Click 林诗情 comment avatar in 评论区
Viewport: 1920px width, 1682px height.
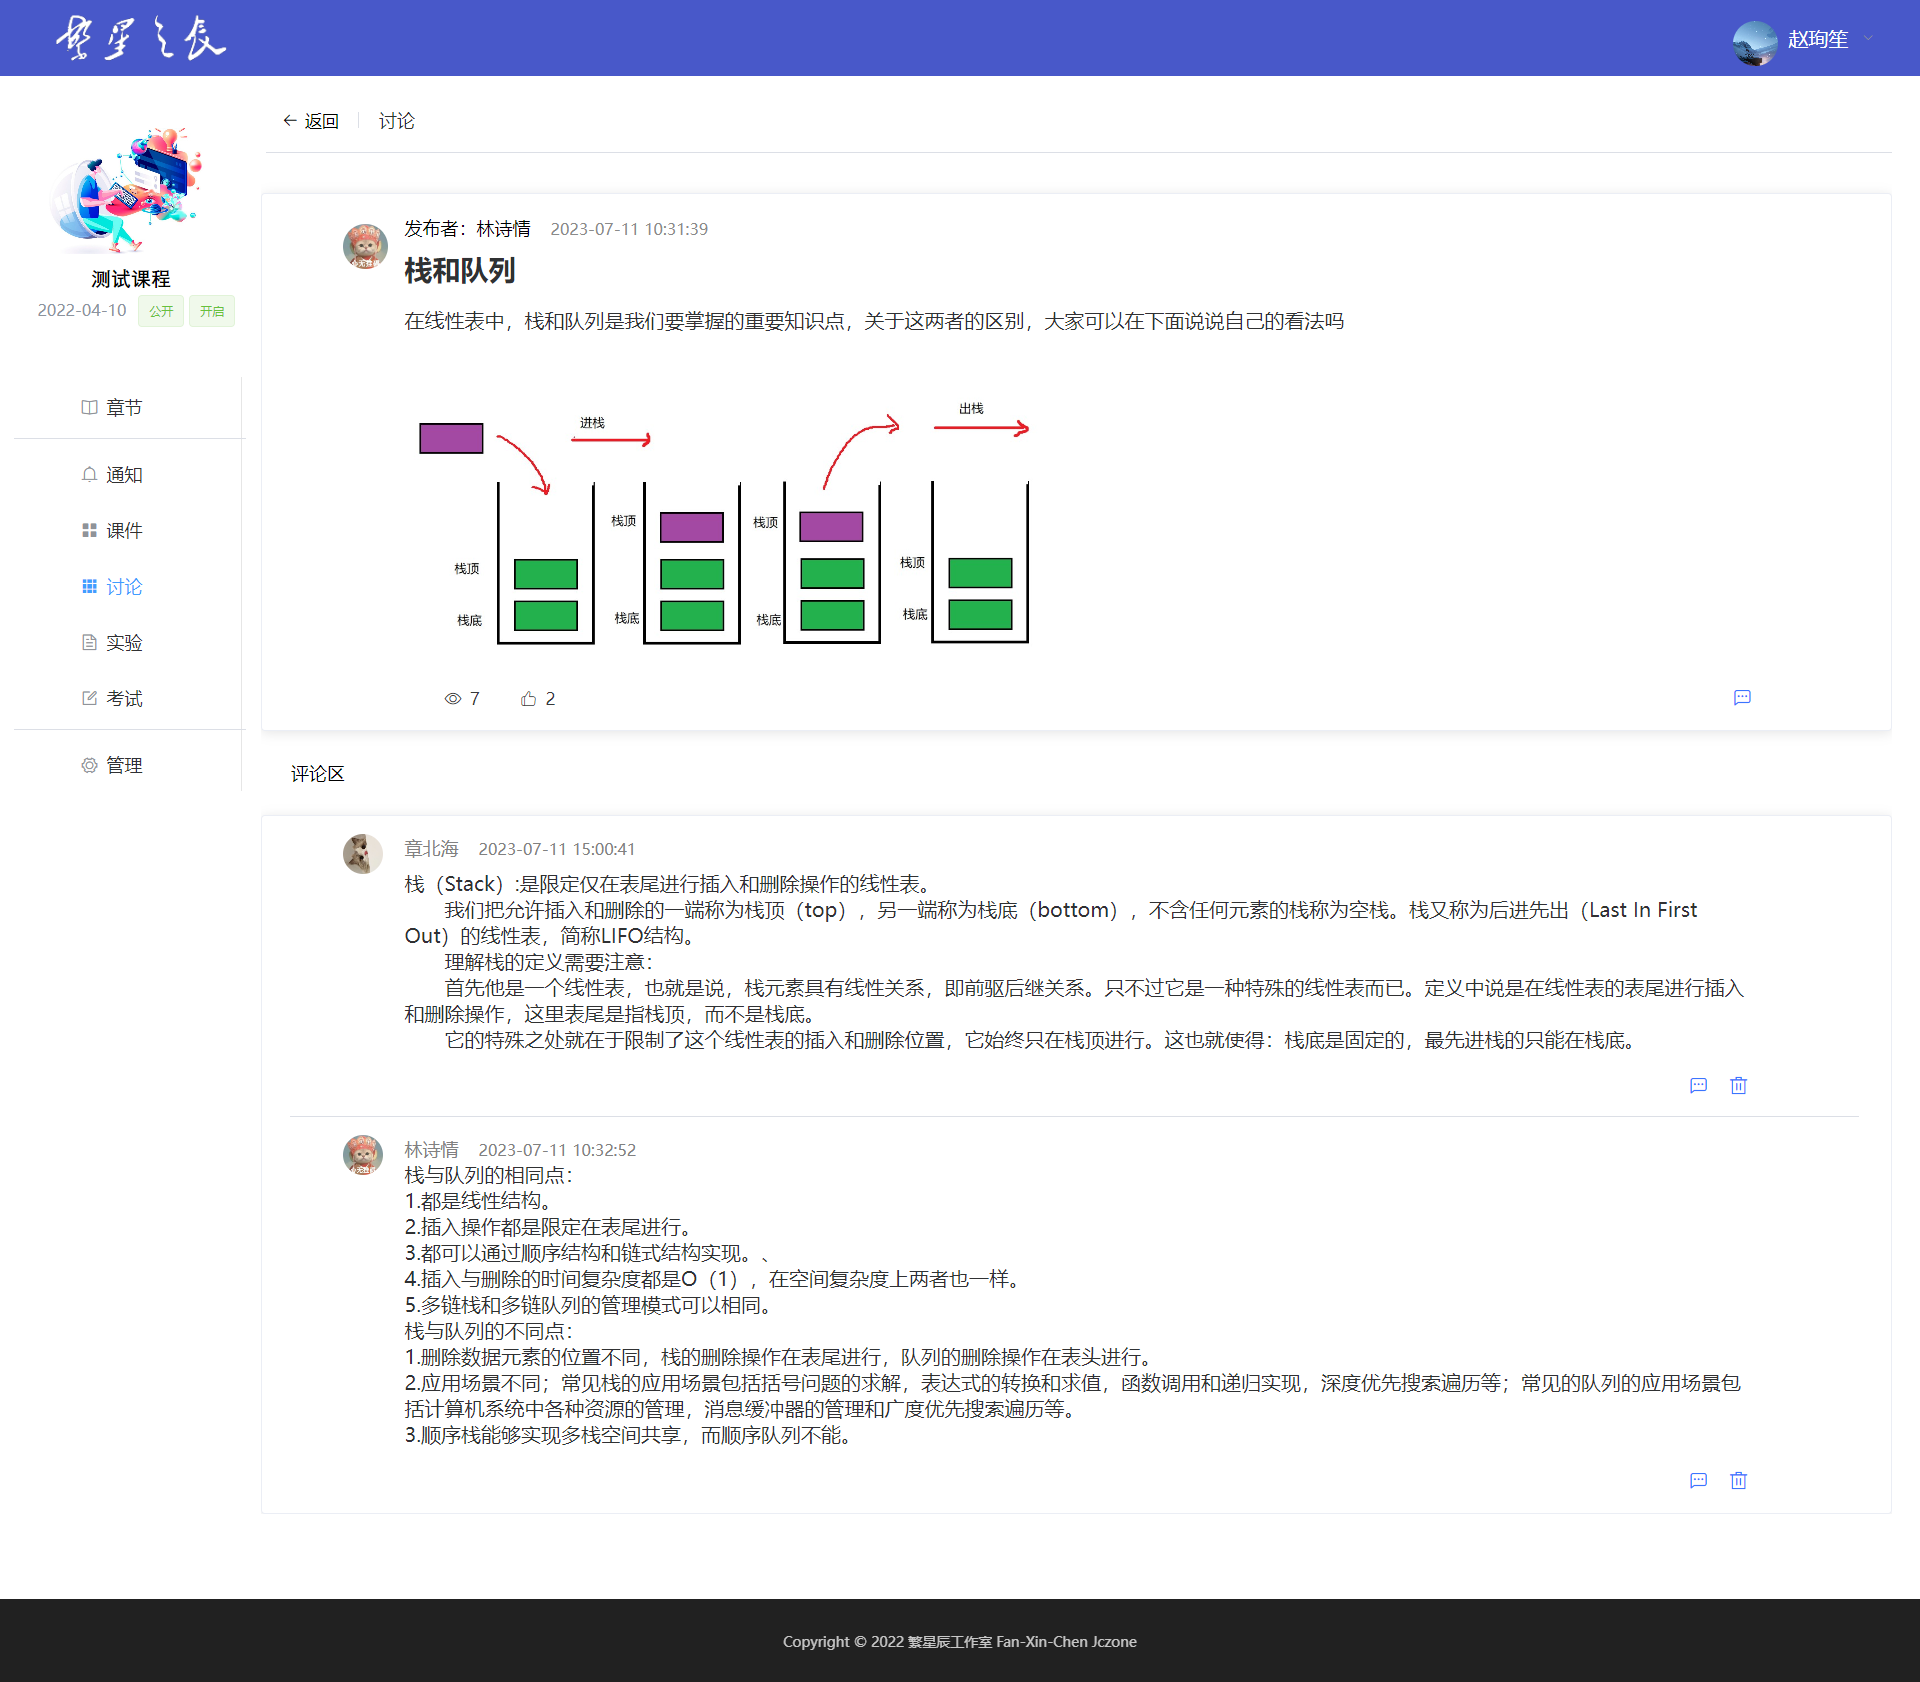tap(363, 1155)
